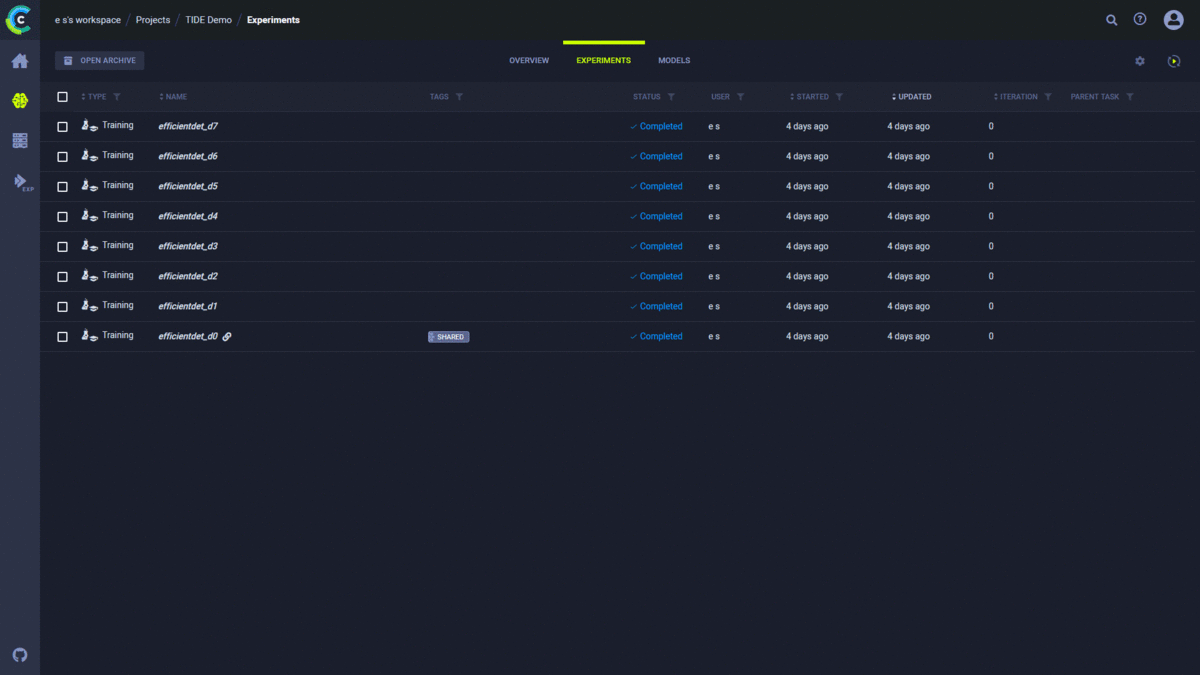Open the Home dashboard sidebar icon
This screenshot has height=675, width=1200.
20,61
